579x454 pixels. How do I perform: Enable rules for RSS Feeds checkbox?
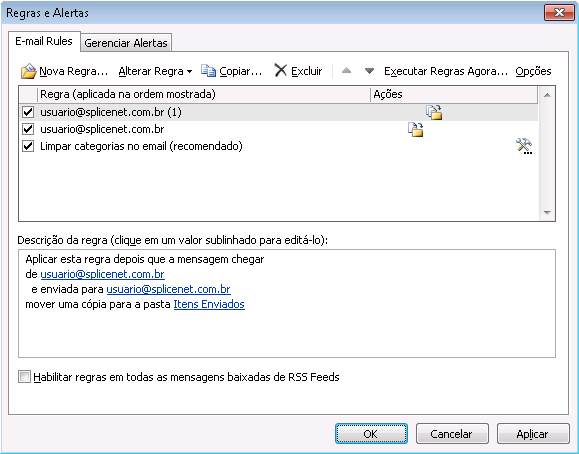click(x=24, y=377)
